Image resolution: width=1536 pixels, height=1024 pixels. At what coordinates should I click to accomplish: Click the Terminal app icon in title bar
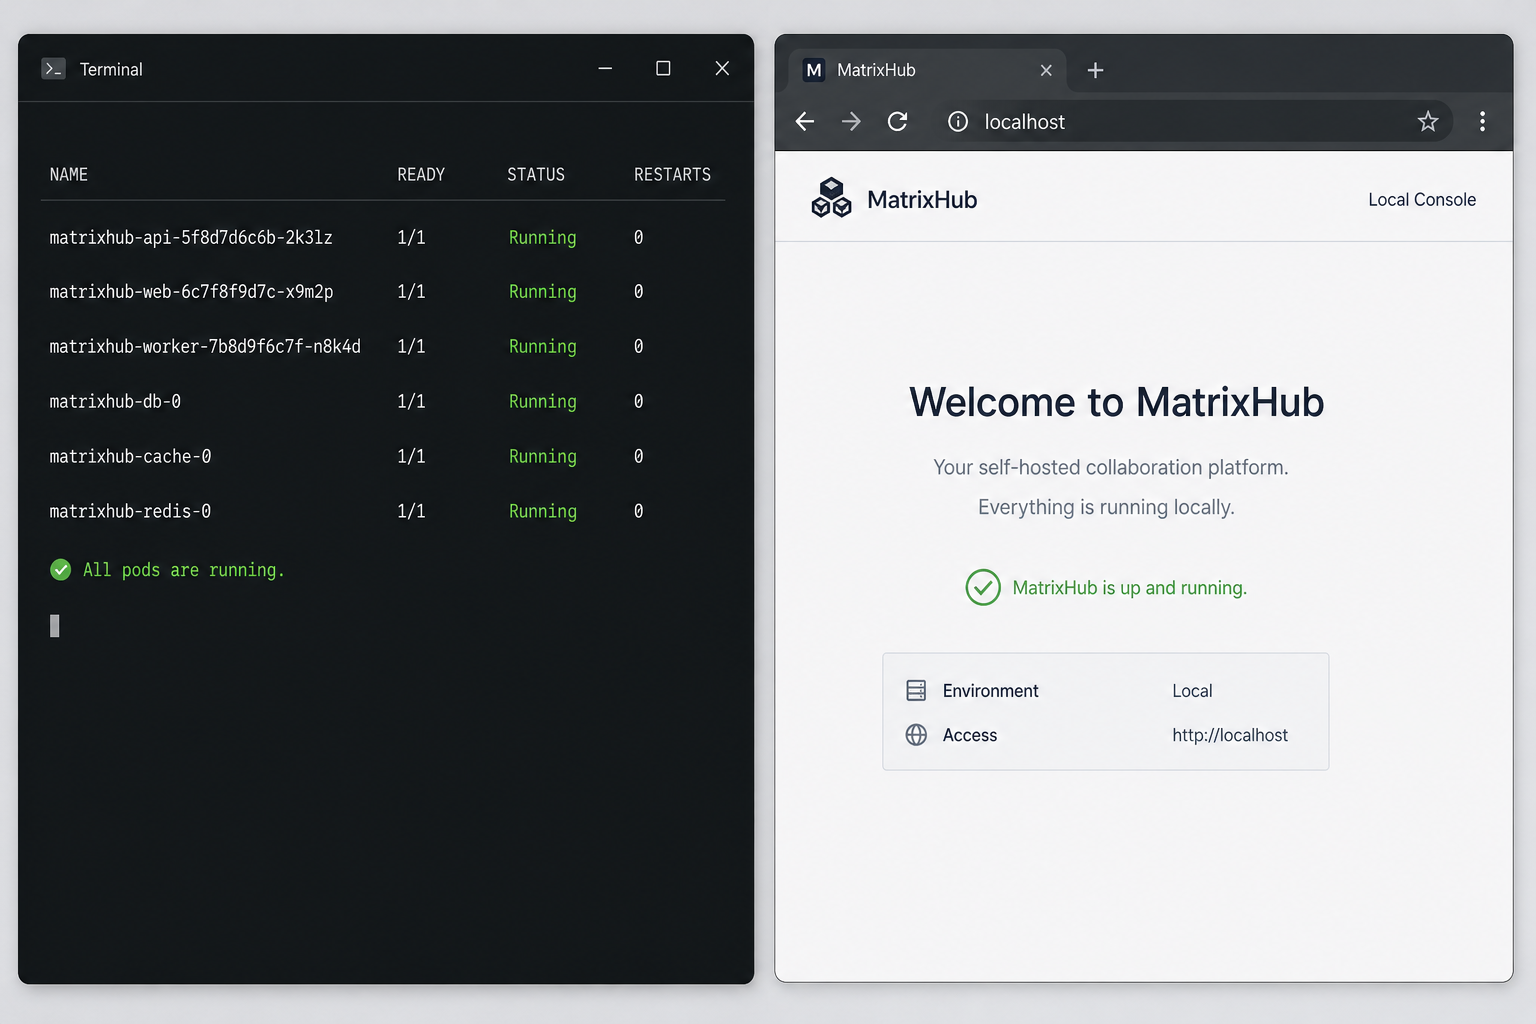[x=53, y=69]
